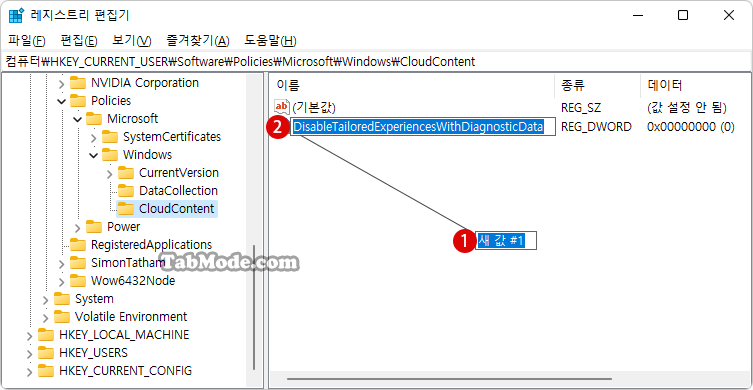The image size is (753, 390).
Task: Click the CloudContent folder icon
Action: tap(126, 209)
